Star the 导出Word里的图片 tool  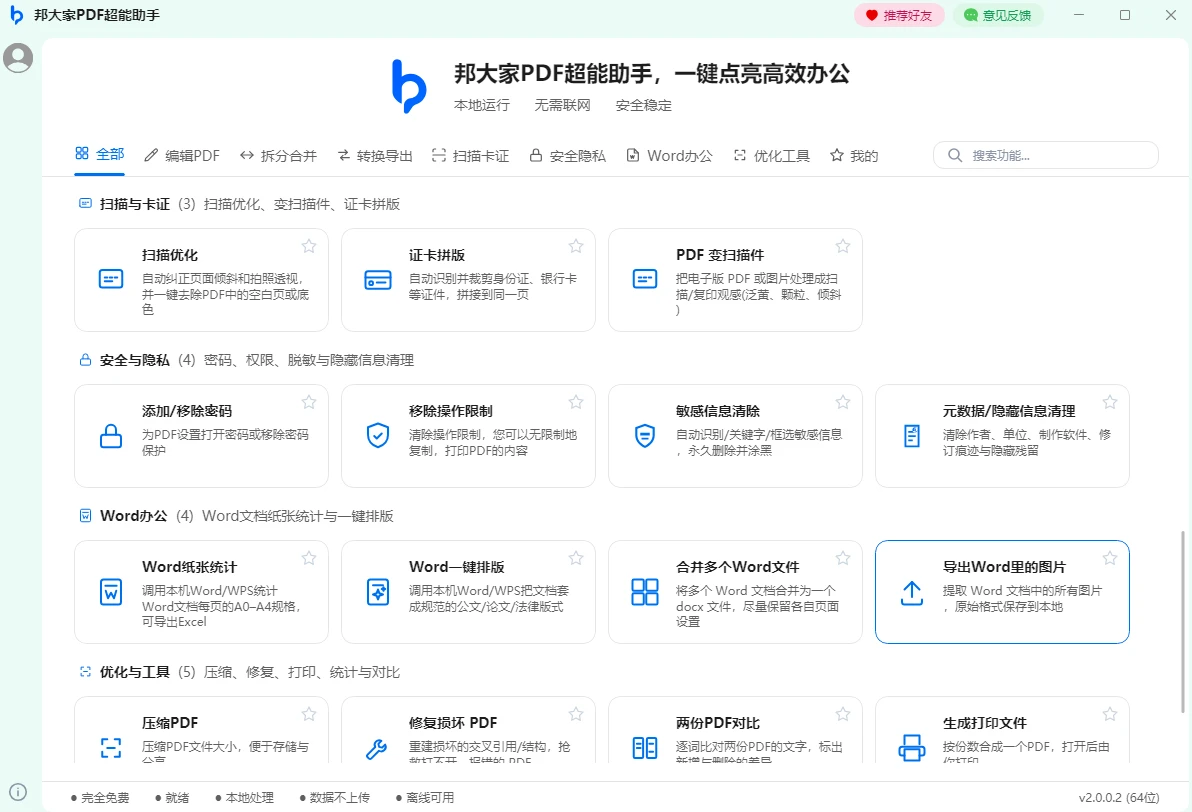coord(1110,558)
